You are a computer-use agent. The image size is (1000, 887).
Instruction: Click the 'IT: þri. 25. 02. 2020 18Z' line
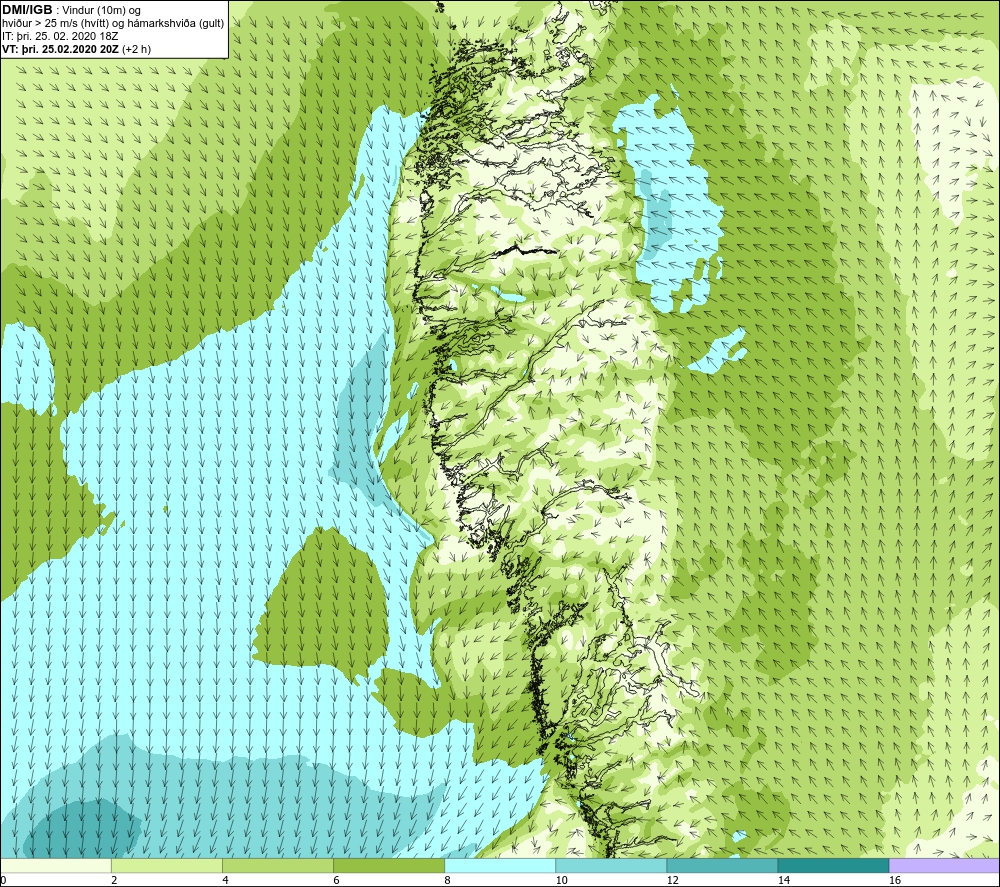[60, 36]
